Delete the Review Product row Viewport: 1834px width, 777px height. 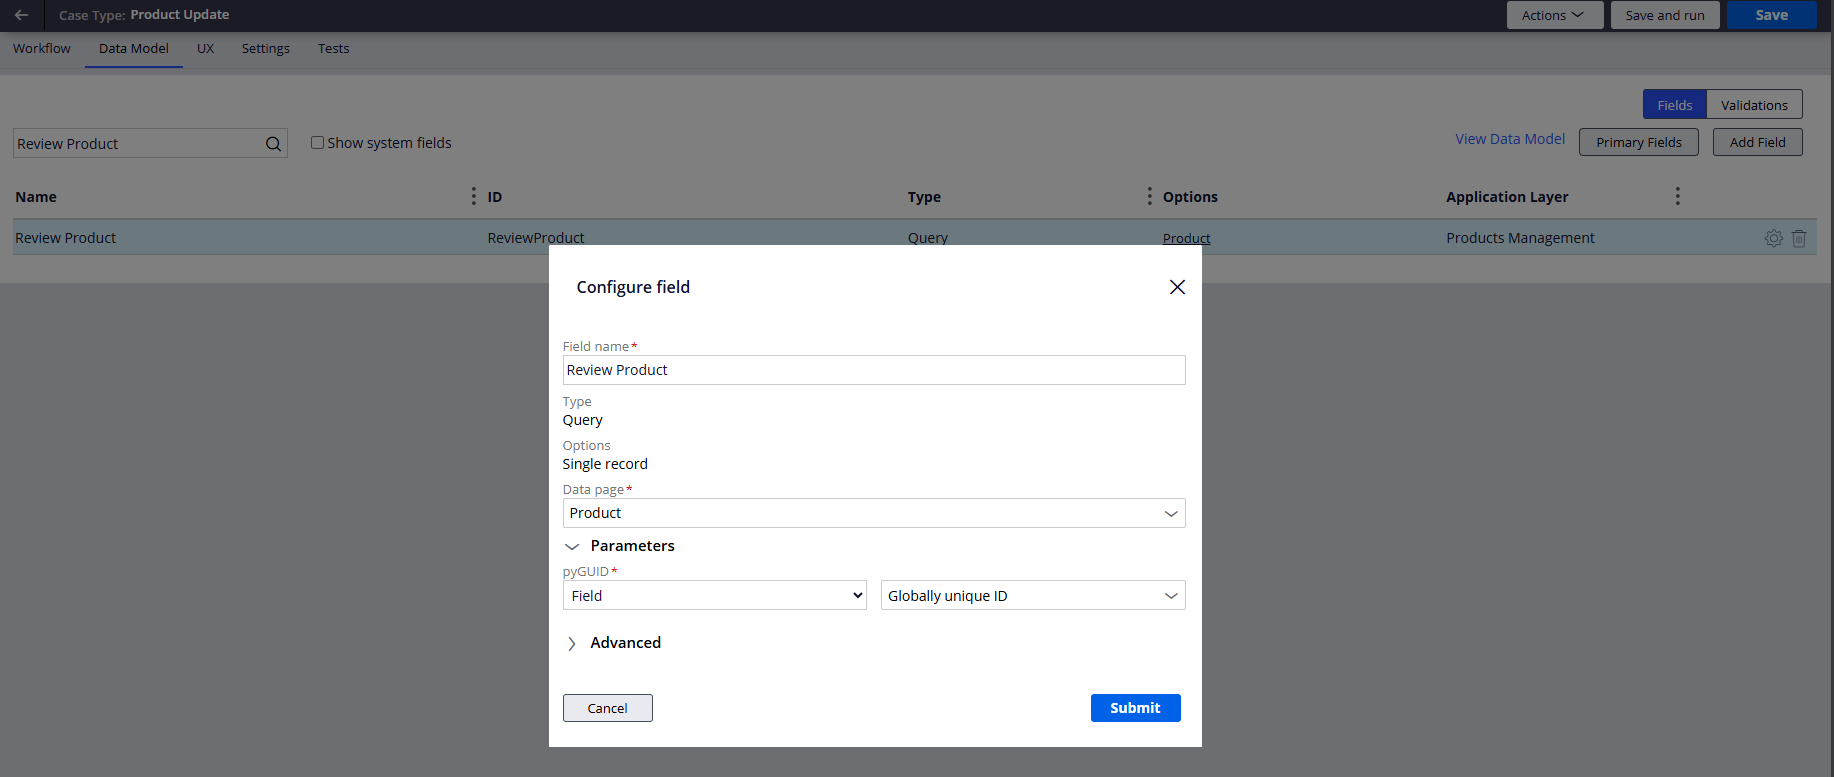1799,238
